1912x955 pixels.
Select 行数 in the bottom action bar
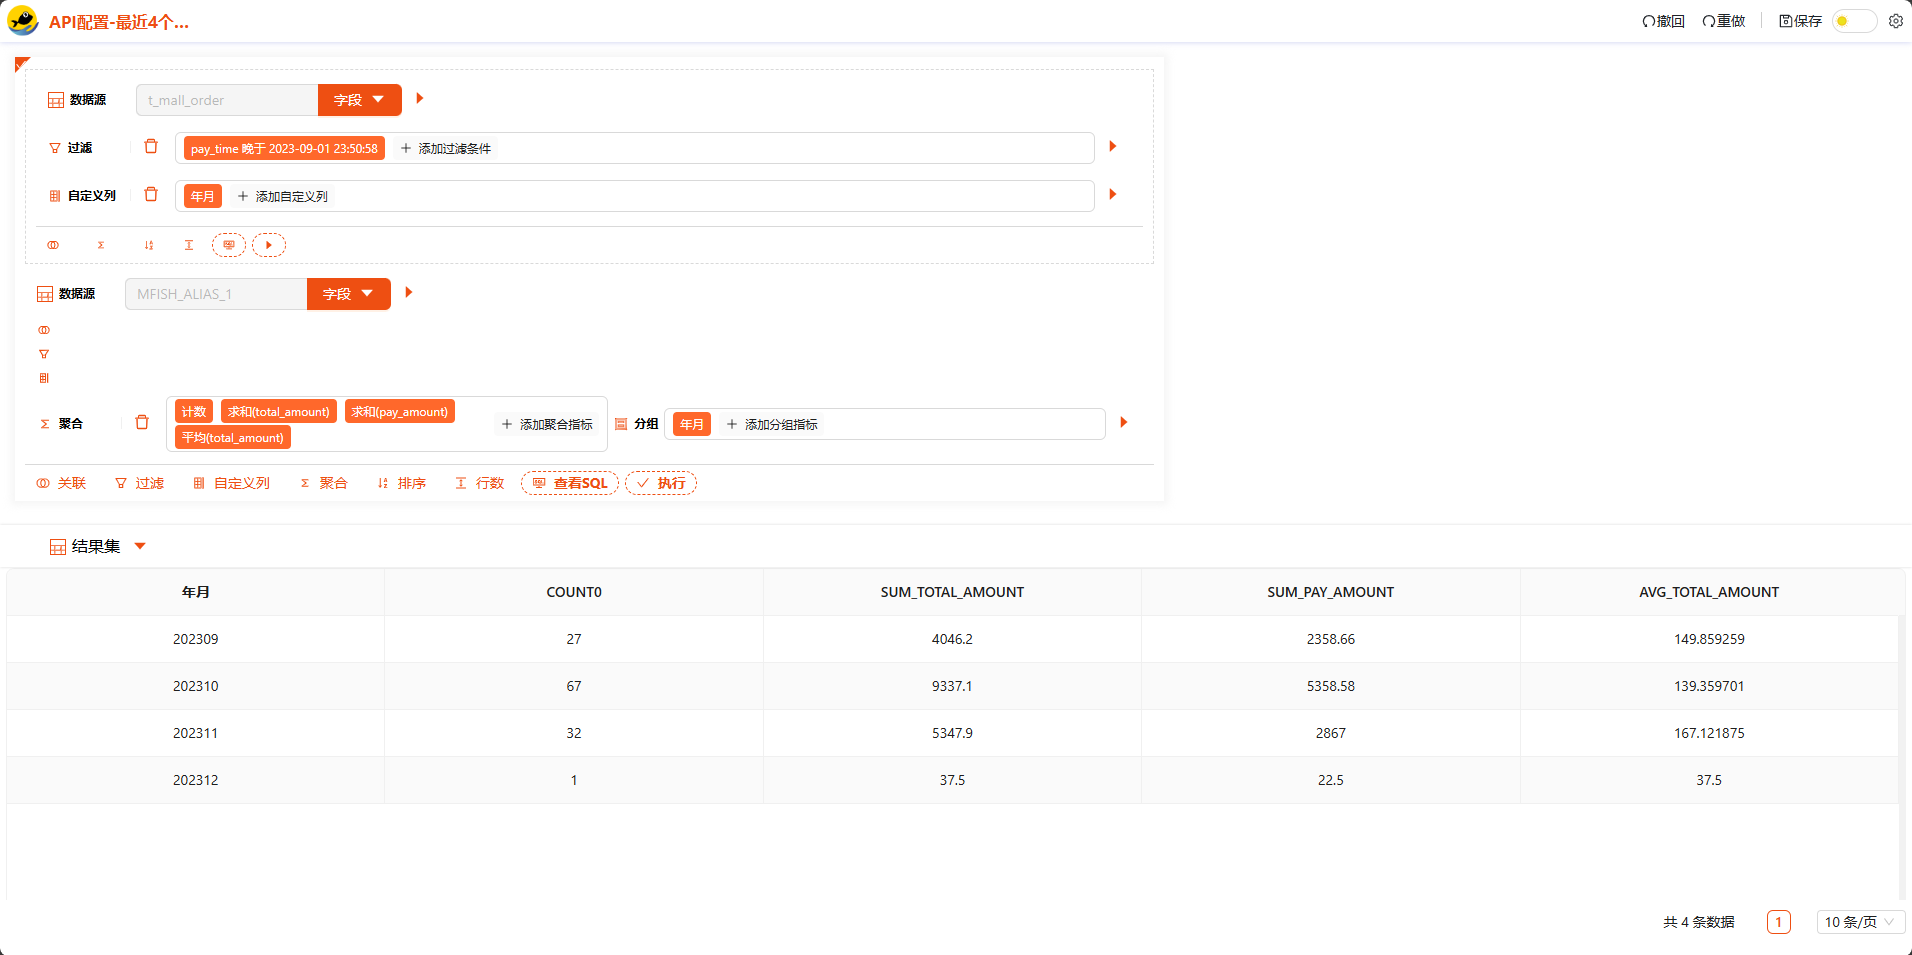click(479, 483)
